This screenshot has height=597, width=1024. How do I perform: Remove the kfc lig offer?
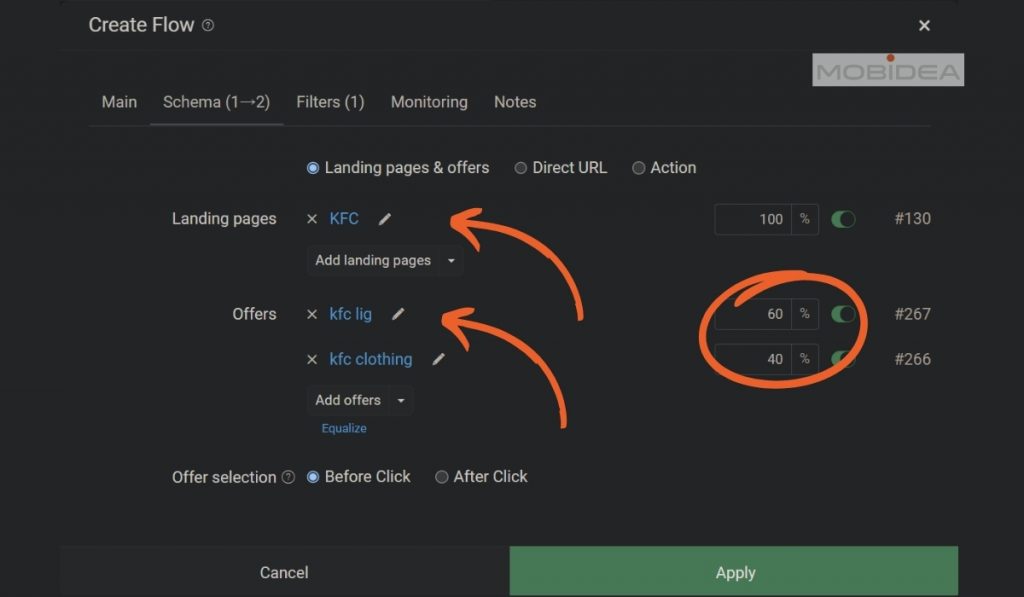tap(312, 314)
